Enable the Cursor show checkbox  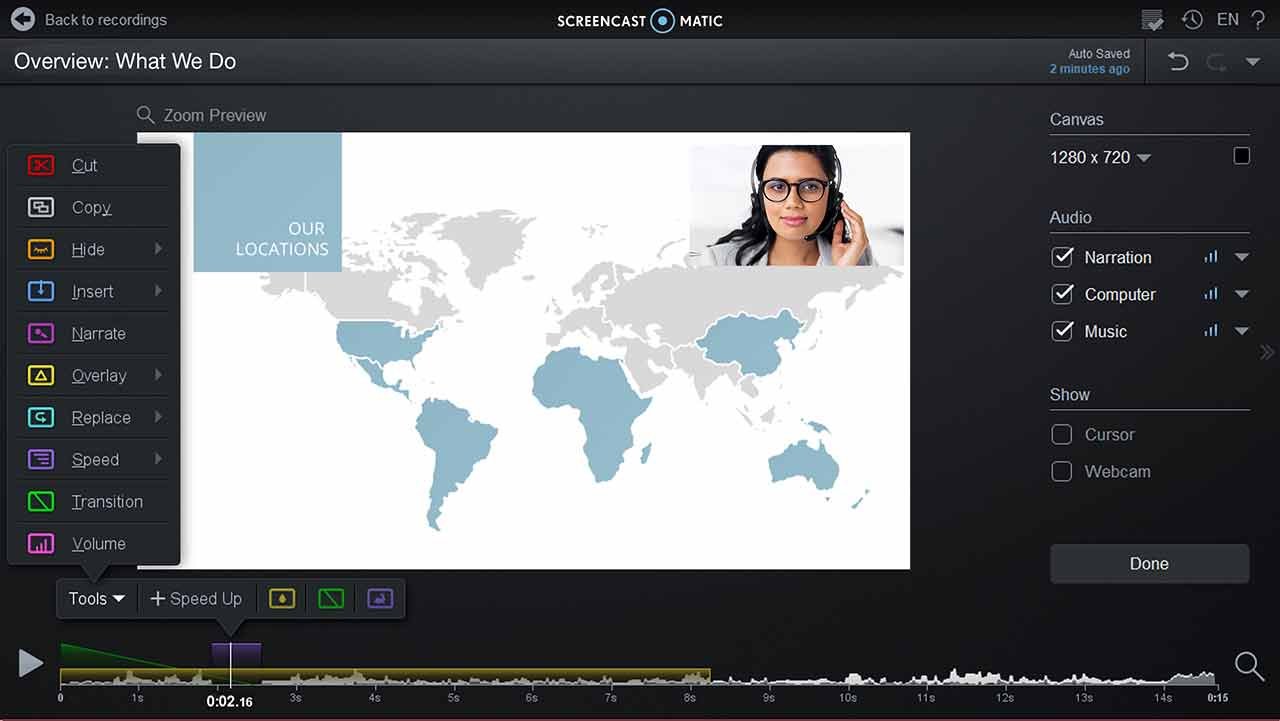click(x=1062, y=434)
